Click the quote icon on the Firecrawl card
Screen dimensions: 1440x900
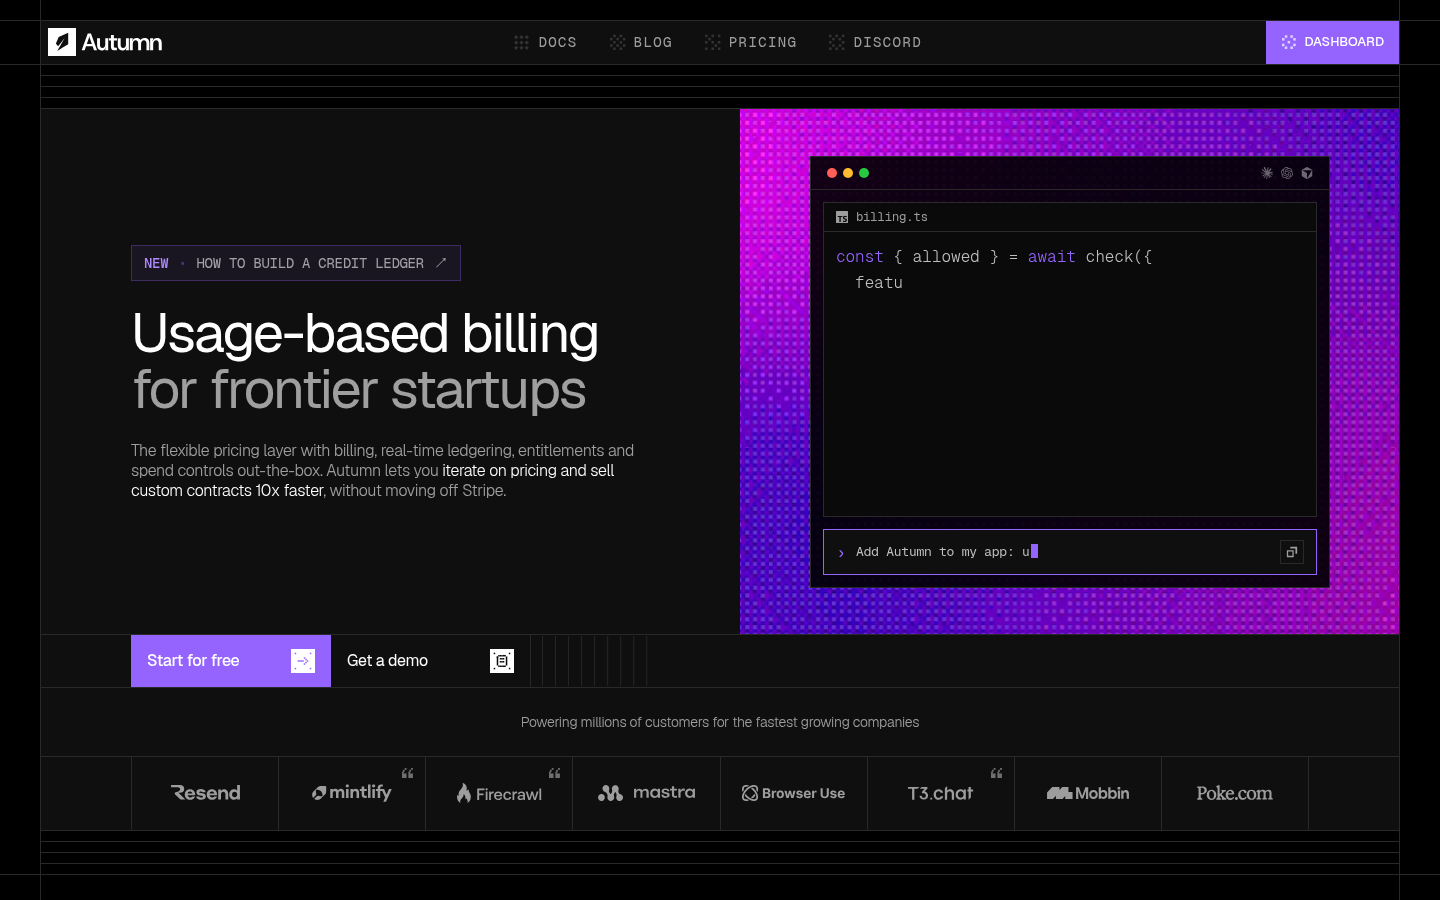554,773
